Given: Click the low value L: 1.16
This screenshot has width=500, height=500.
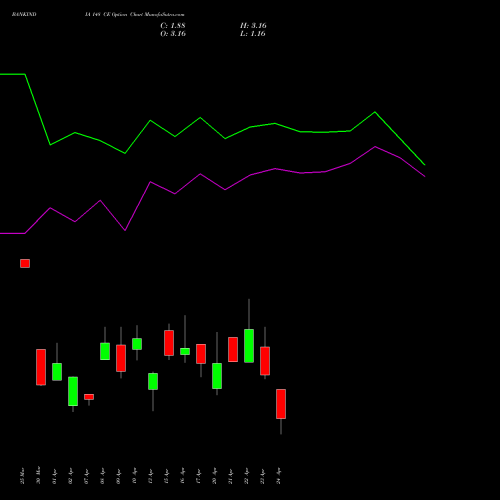Looking at the screenshot, I should (253, 34).
